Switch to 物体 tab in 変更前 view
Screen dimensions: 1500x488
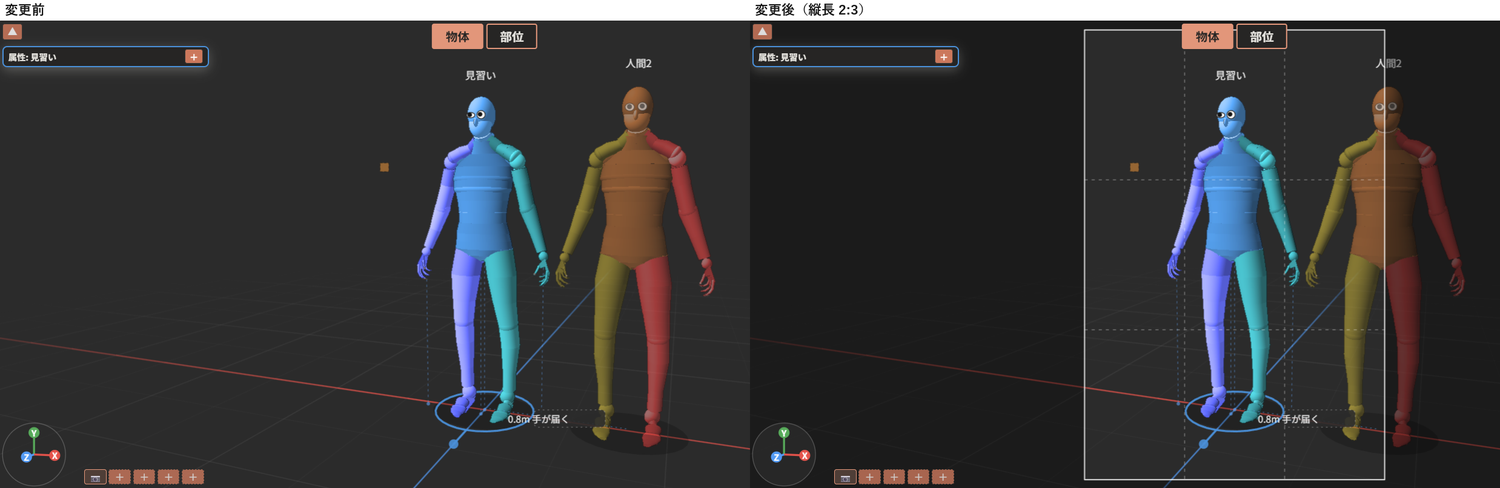click(458, 37)
